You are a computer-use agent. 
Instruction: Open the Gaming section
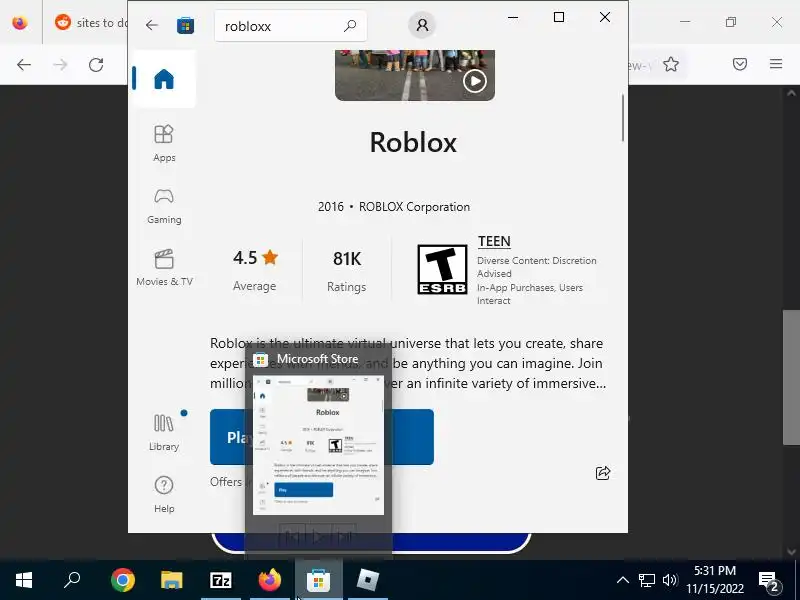pyautogui.click(x=164, y=206)
